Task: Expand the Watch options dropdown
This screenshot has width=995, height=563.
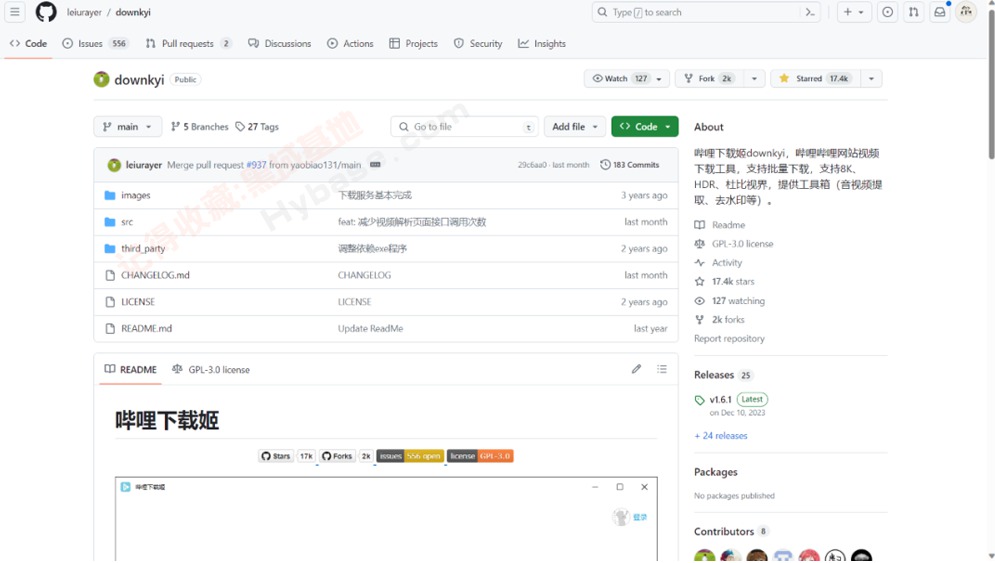Action: 626,79
